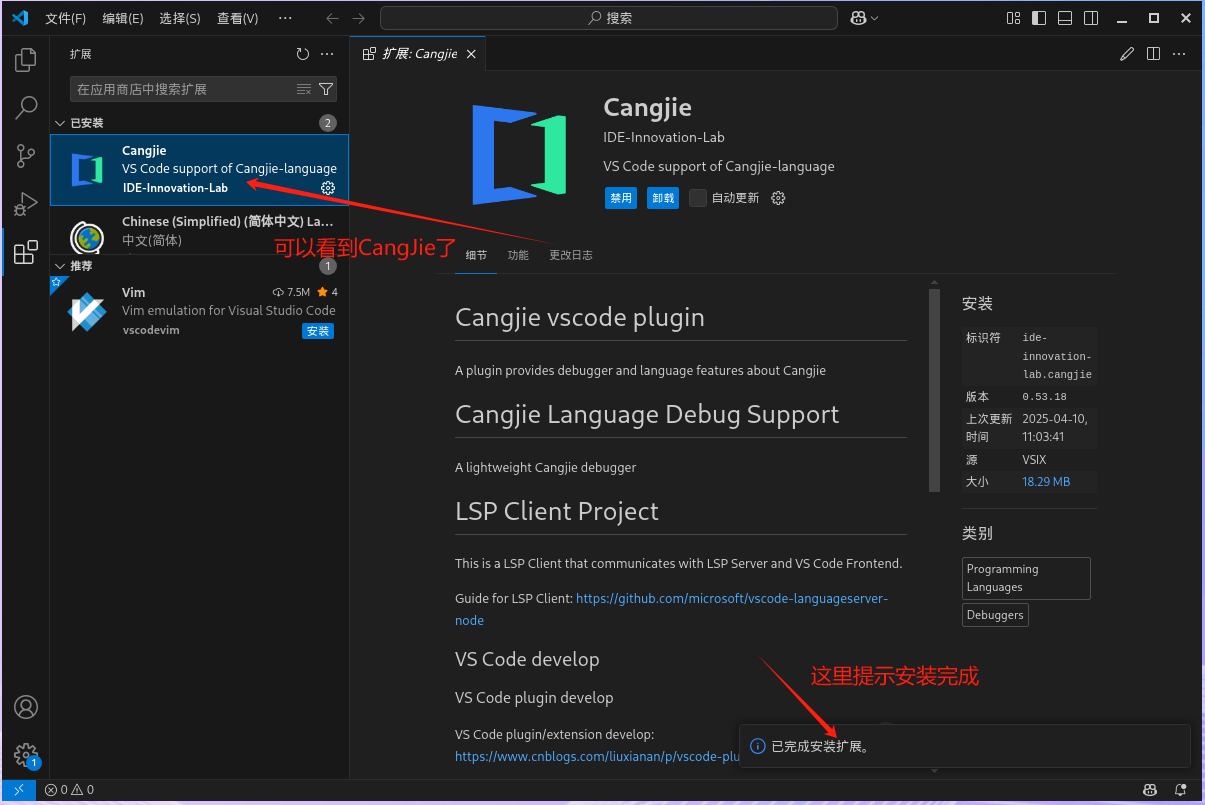
Task: Click the version value 0.53.18
Action: (x=1044, y=397)
